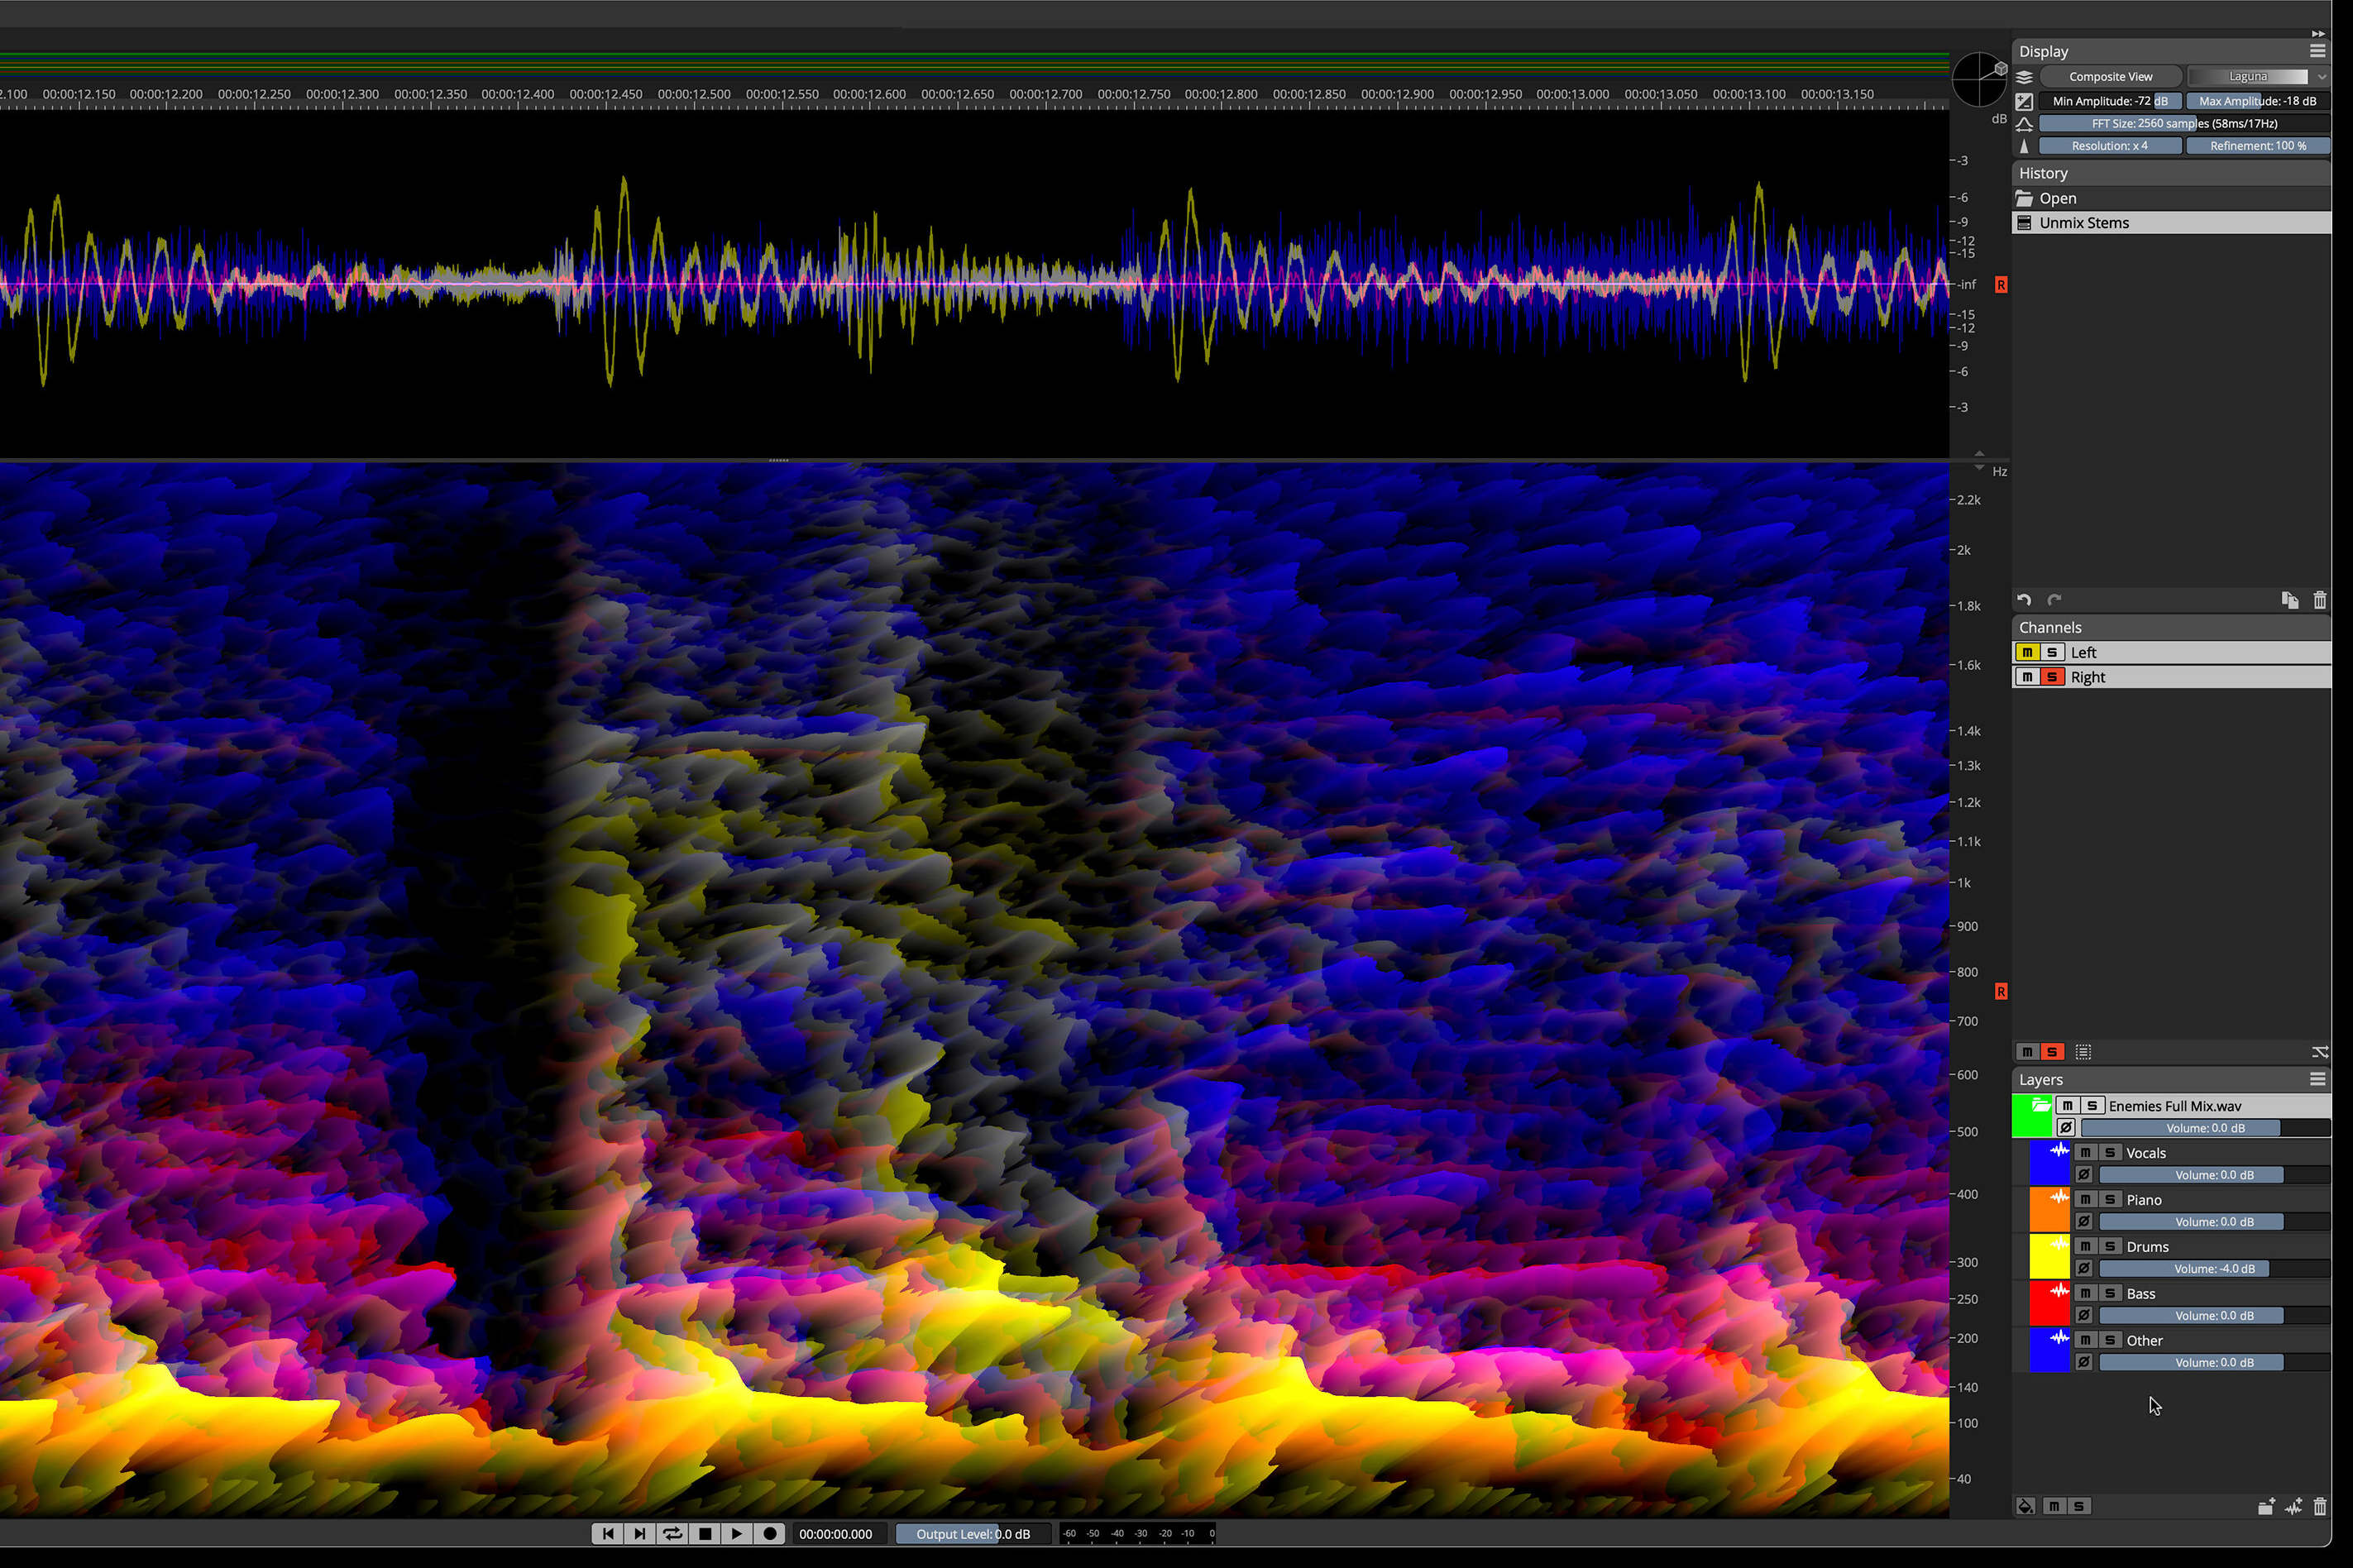This screenshot has height=1568, width=2353.
Task: Mute the Drums layer
Action: coord(2085,1247)
